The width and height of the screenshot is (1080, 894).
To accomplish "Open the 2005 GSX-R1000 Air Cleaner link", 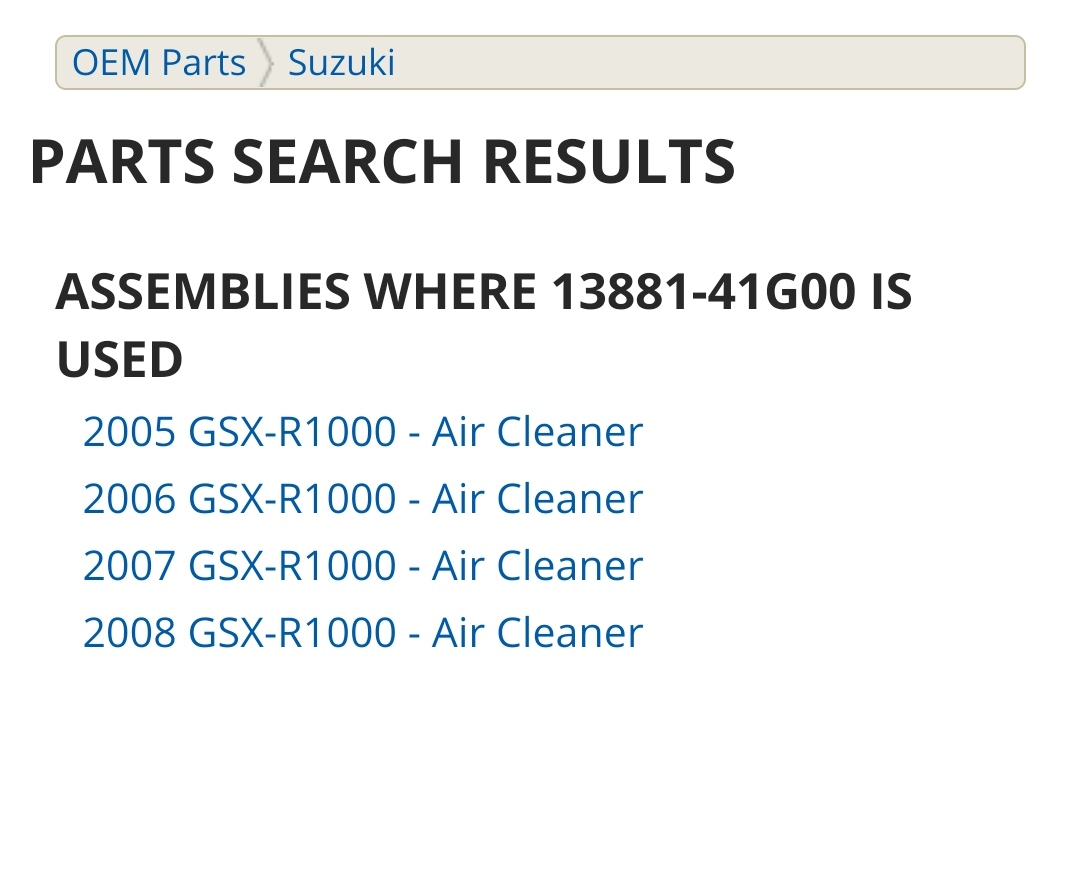I will (362, 432).
